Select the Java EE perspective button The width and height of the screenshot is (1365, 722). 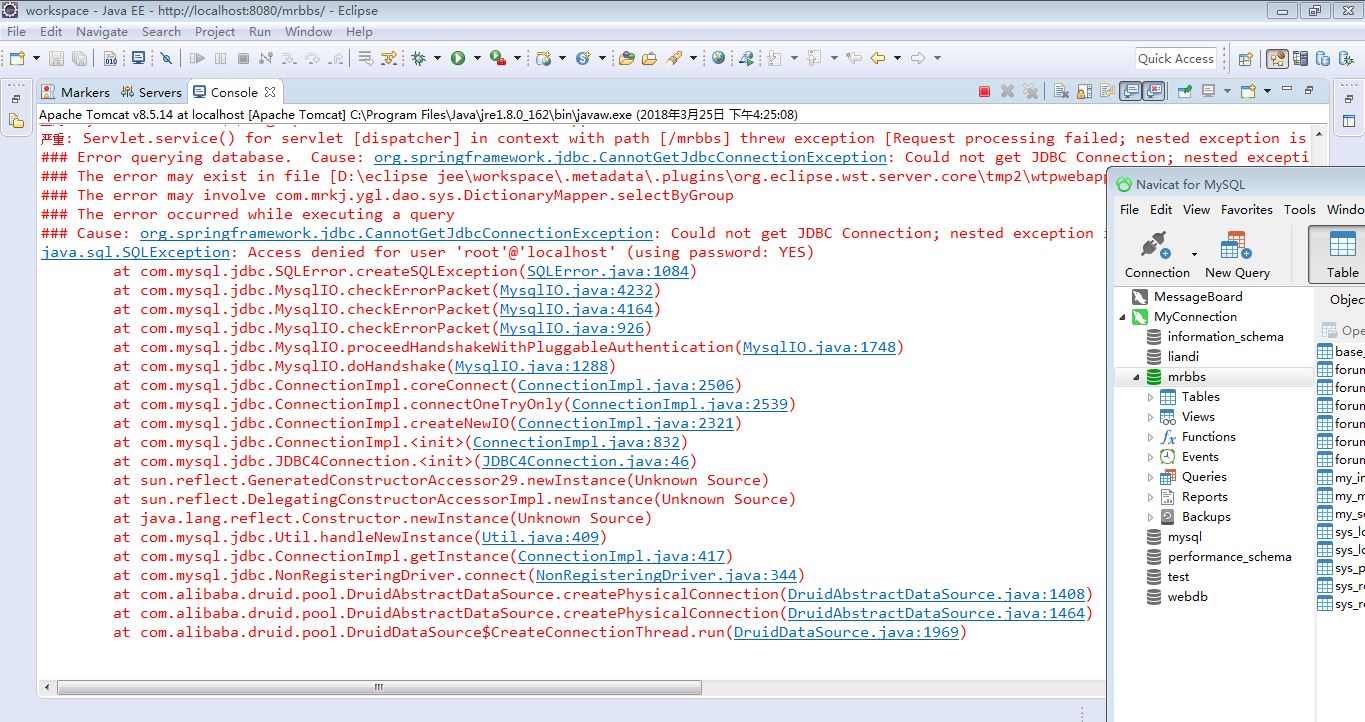coord(1277,59)
